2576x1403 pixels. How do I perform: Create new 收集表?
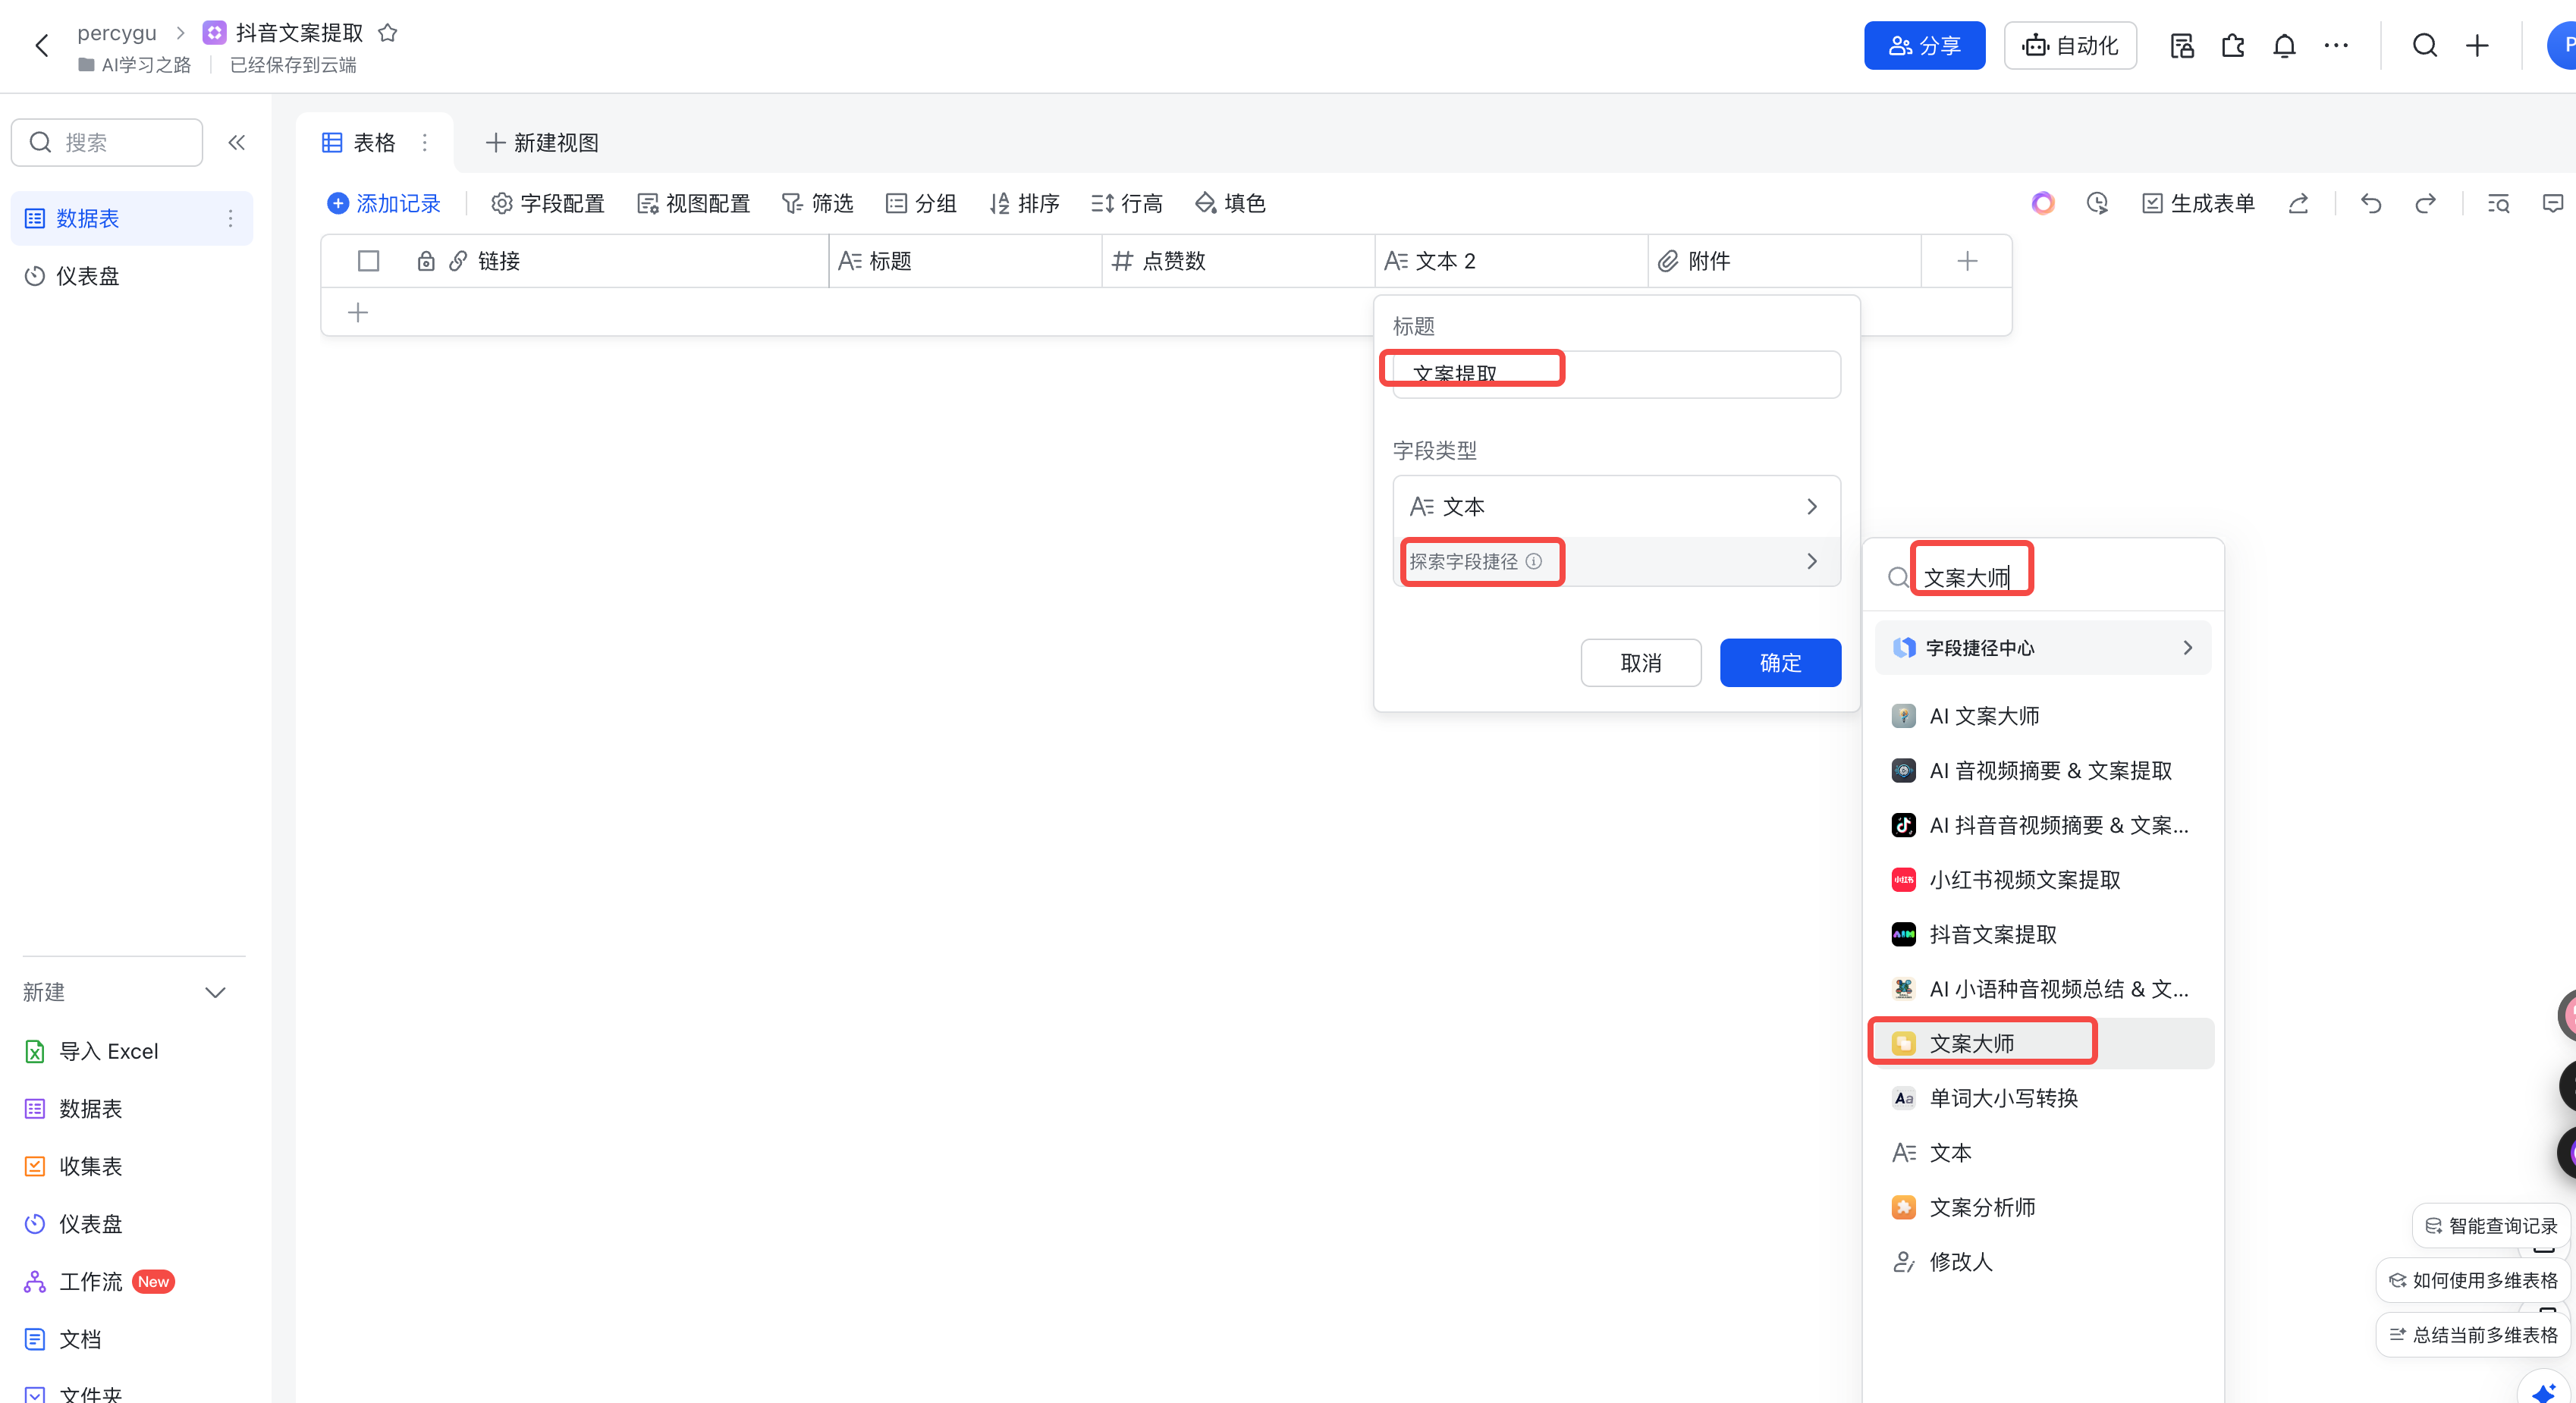coord(73,1166)
